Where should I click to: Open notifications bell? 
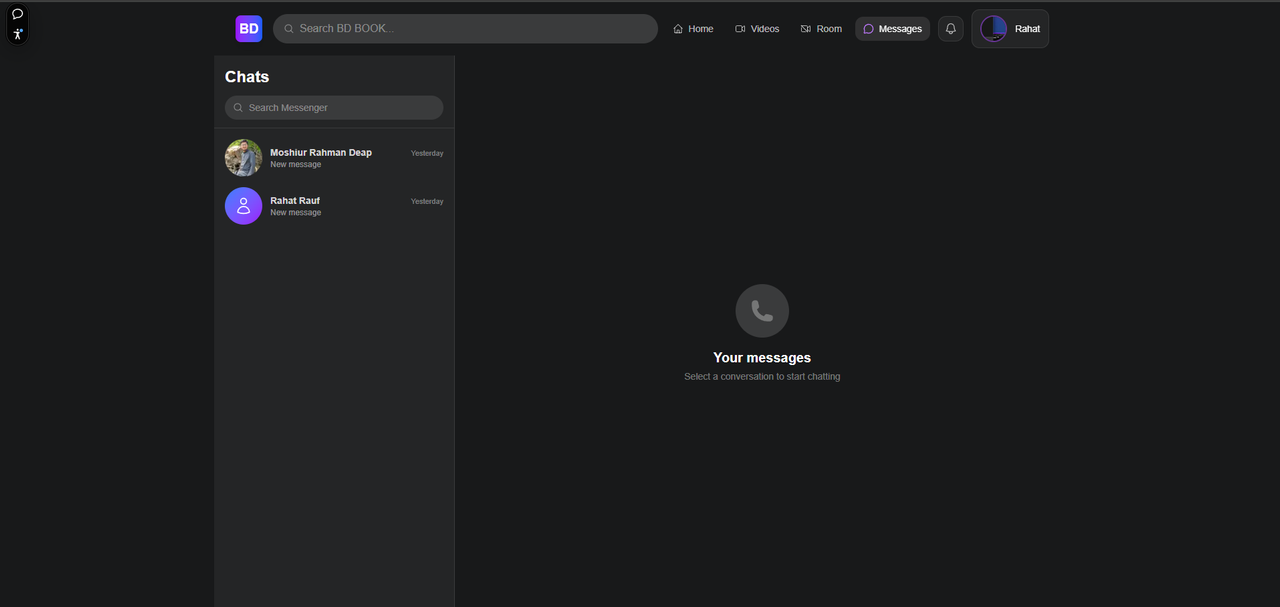pos(951,29)
